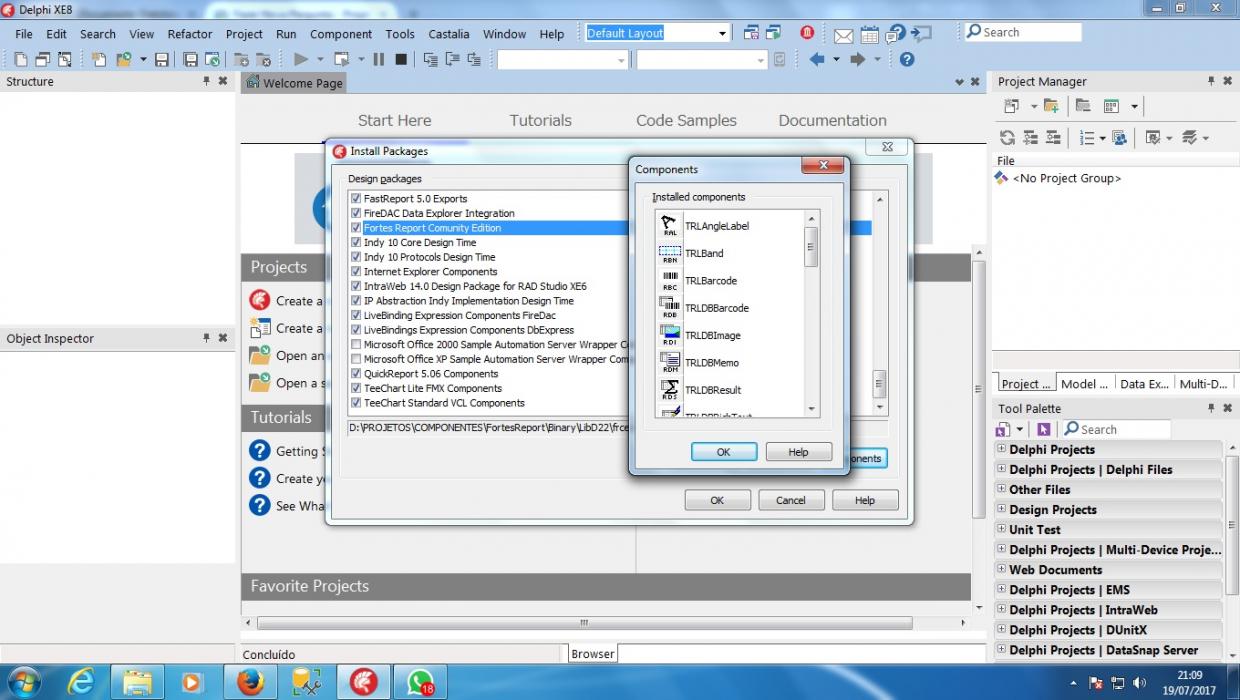1240x700 pixels.
Task: Expand Other Files category in Tool Palette
Action: (x=1001, y=489)
